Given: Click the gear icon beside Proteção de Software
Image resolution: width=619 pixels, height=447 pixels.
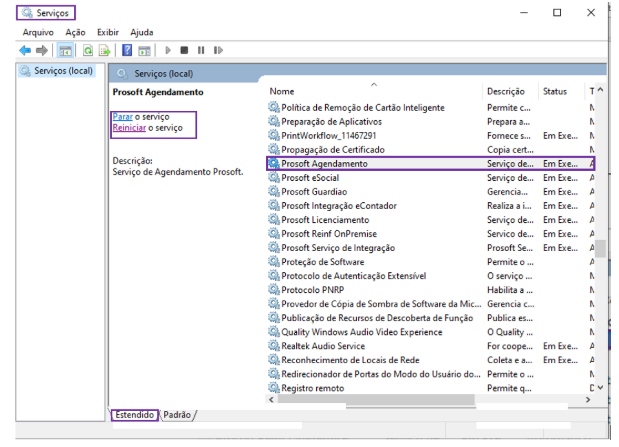Looking at the screenshot, I should click(274, 261).
